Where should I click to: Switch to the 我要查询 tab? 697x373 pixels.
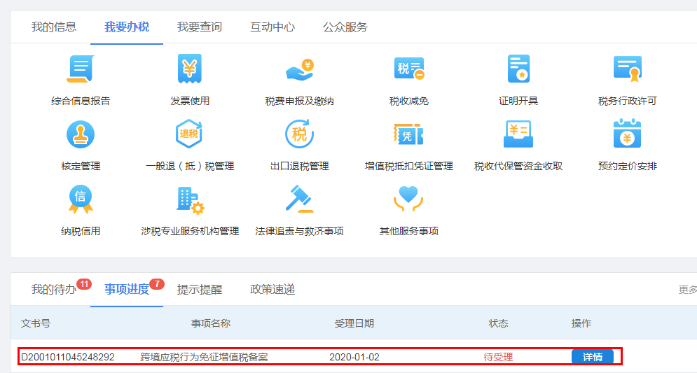pos(200,27)
